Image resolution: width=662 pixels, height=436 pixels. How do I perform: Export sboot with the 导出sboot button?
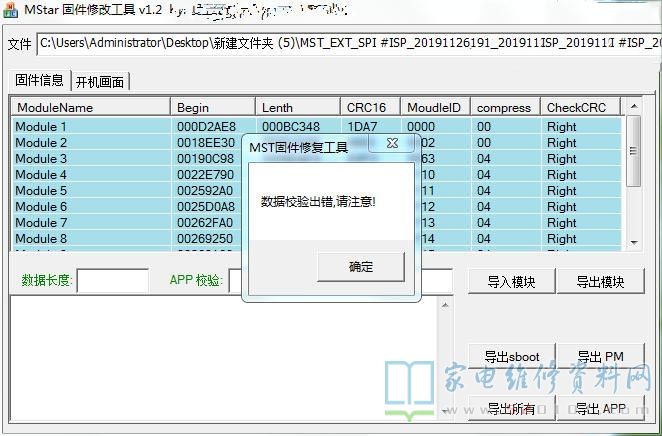pyautogui.click(x=511, y=357)
